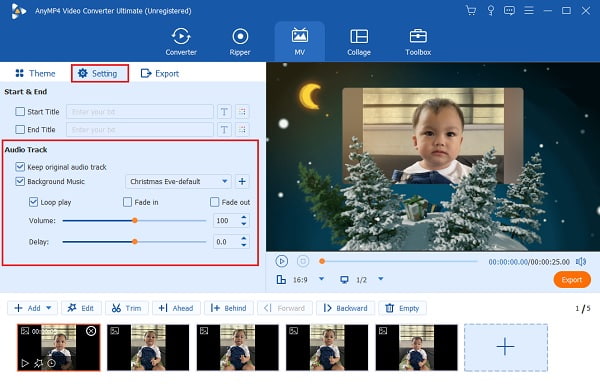Click the orange Export button
Image resolution: width=600 pixels, height=390 pixels.
tap(572, 280)
